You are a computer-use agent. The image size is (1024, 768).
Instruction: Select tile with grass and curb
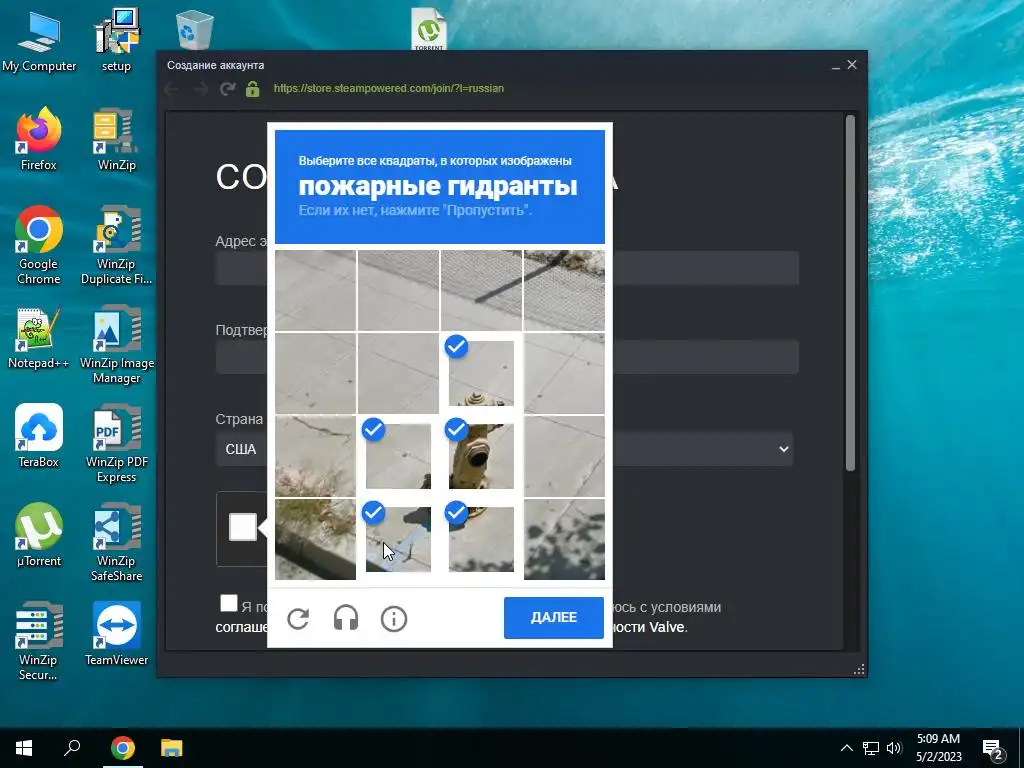click(315, 539)
